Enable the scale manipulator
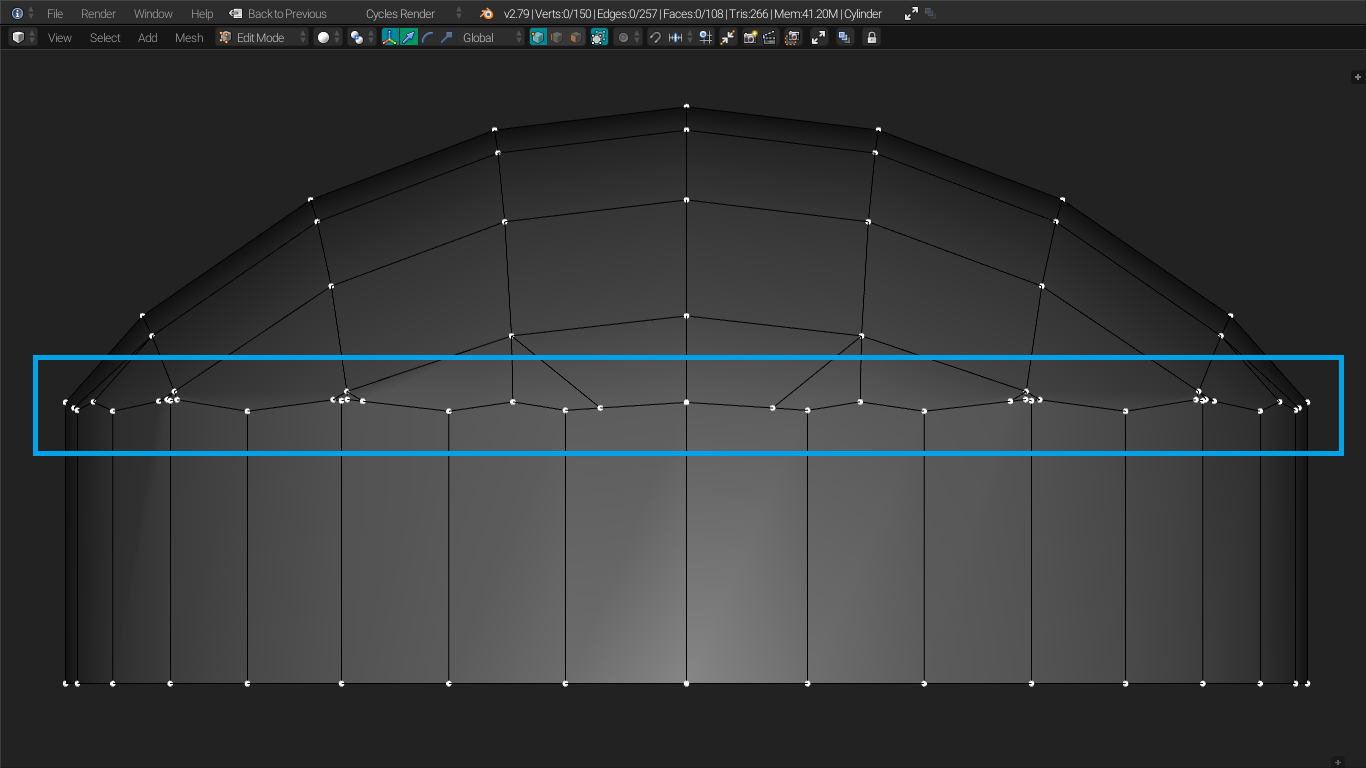The width and height of the screenshot is (1366, 768). 446,37
